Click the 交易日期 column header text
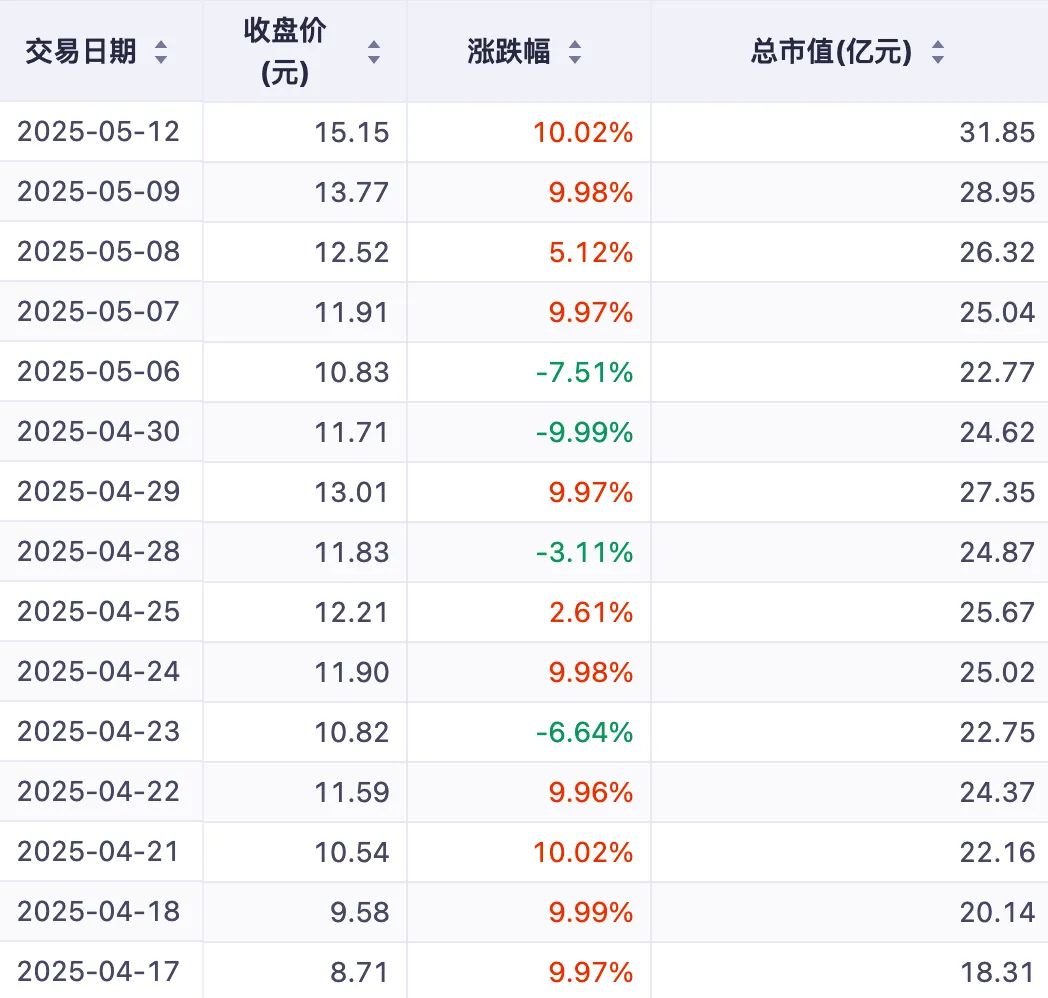This screenshot has height=998, width=1048. (x=80, y=52)
